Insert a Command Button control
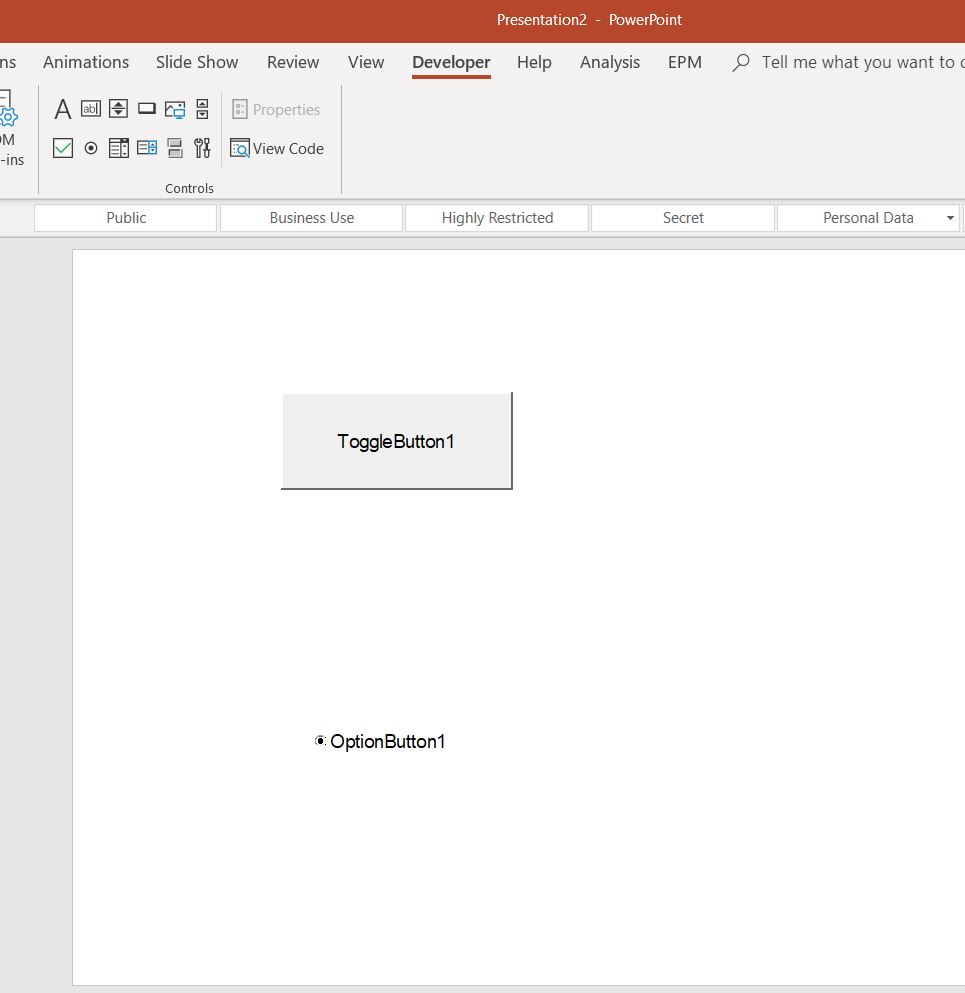Image resolution: width=965 pixels, height=993 pixels. click(x=146, y=109)
